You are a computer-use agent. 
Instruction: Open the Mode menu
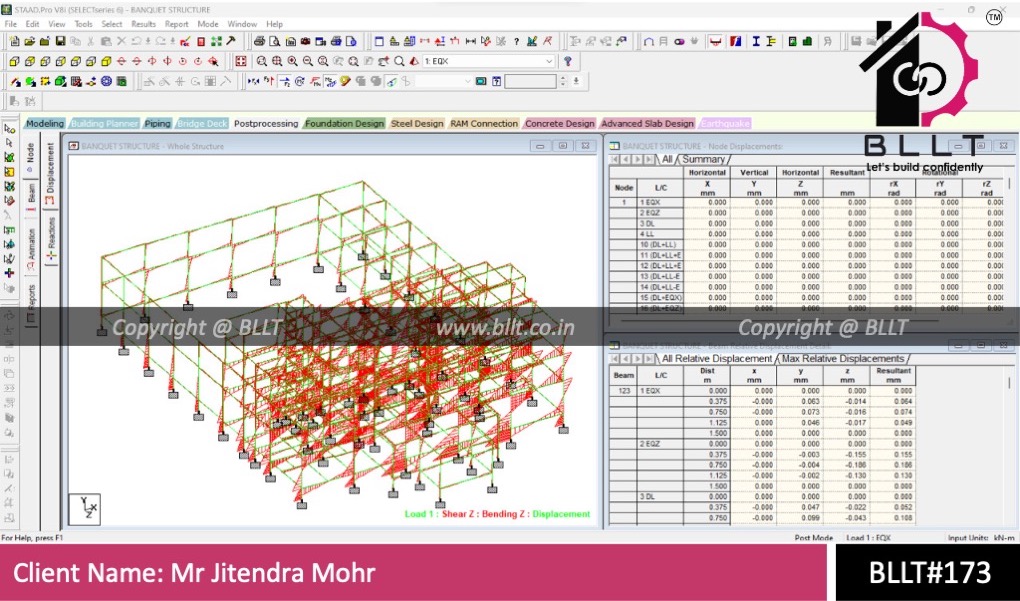(x=208, y=24)
